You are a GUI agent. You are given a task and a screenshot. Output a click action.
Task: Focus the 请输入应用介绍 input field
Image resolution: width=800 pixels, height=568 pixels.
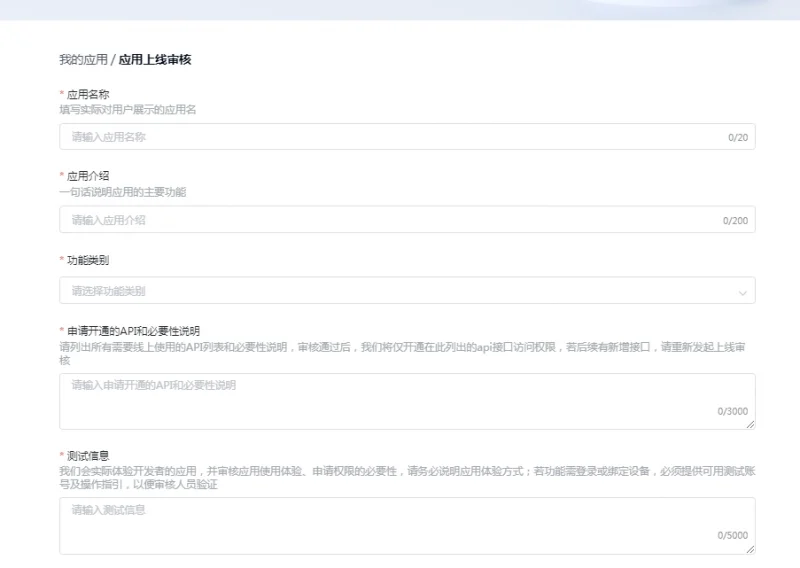(407, 220)
